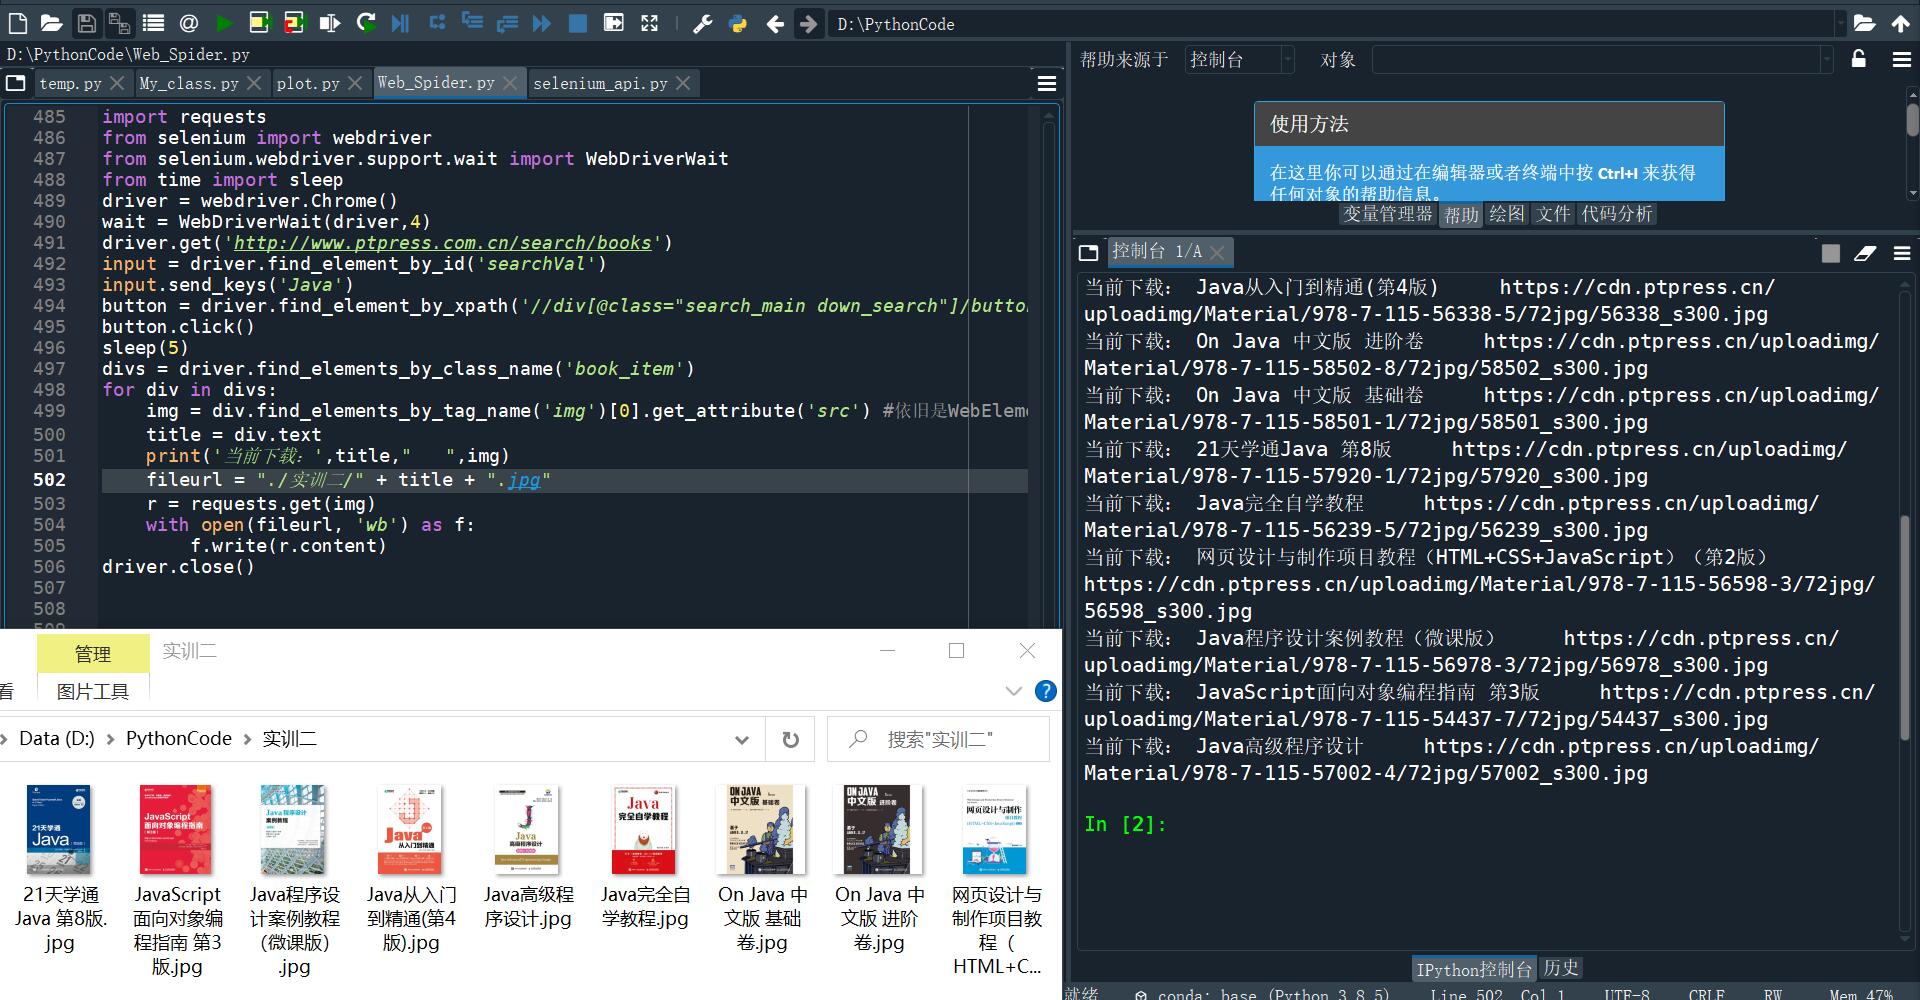1920x1000 pixels.
Task: Change to parent directory
Action: tap(1900, 23)
